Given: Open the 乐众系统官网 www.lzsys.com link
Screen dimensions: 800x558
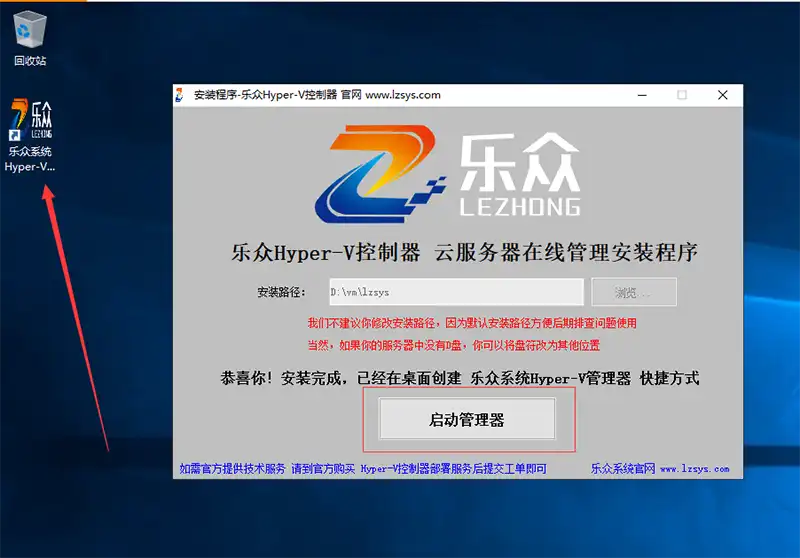Looking at the screenshot, I should (660, 468).
